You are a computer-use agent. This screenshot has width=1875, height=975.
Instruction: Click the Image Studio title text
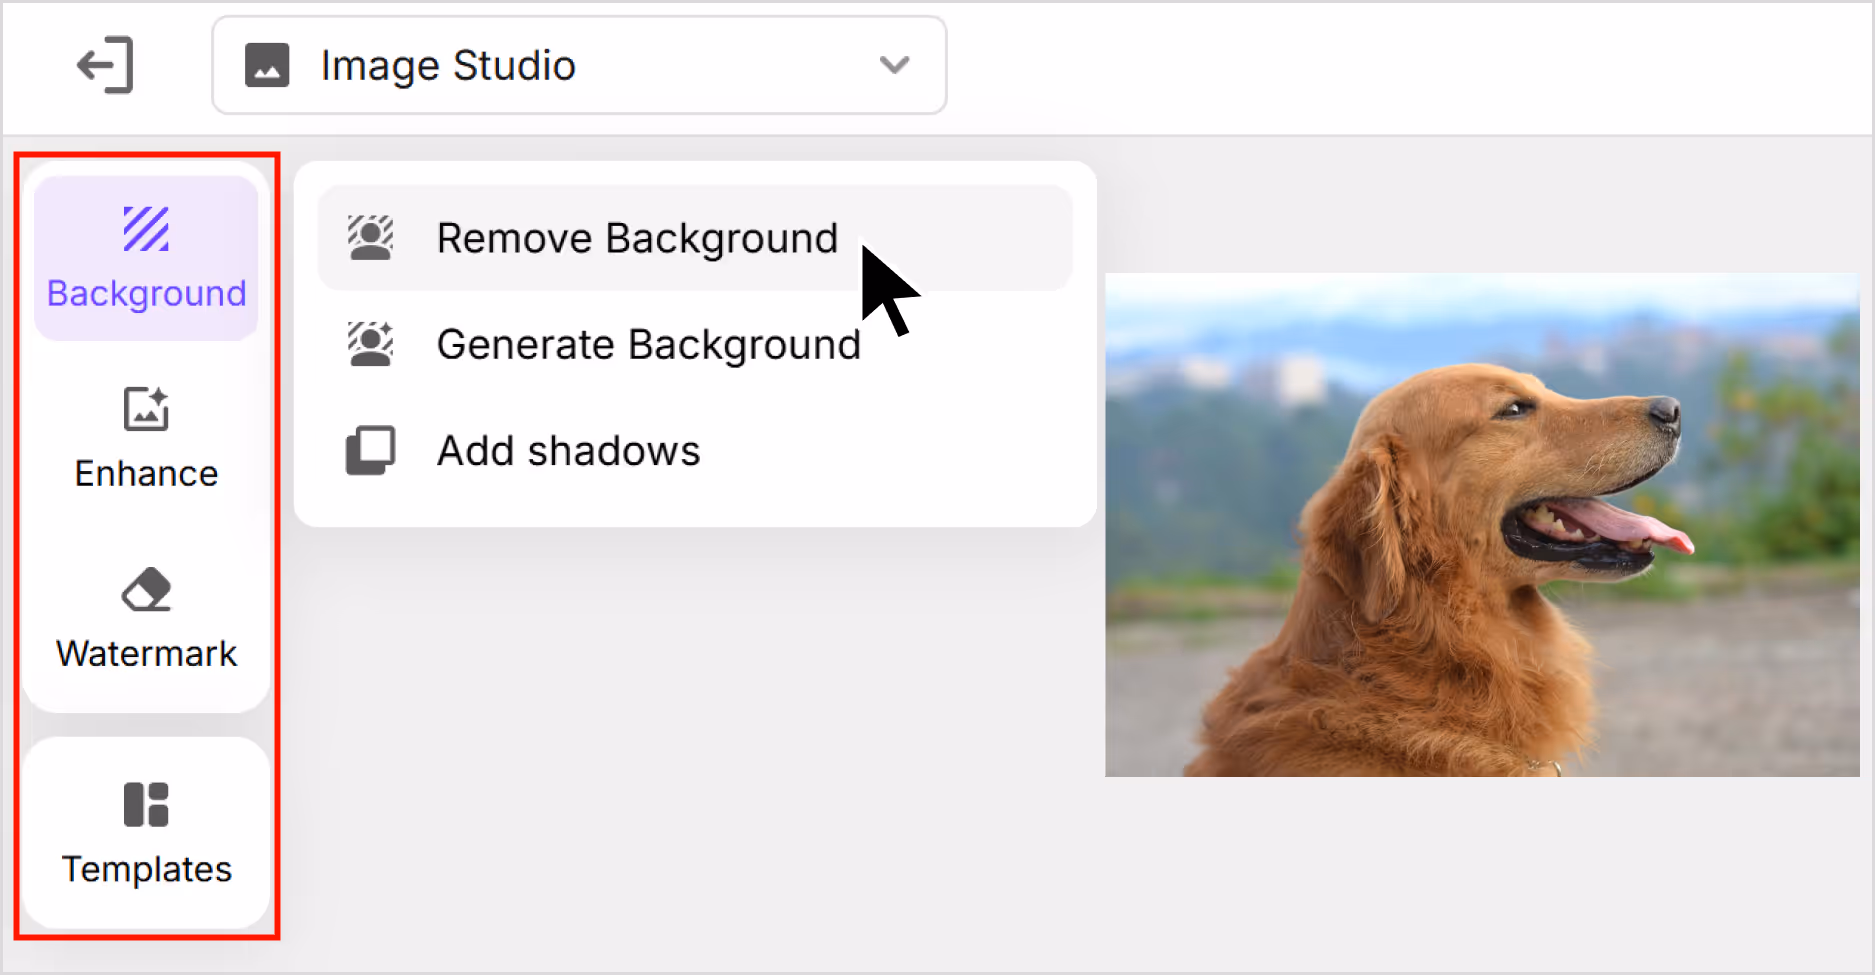tap(448, 66)
